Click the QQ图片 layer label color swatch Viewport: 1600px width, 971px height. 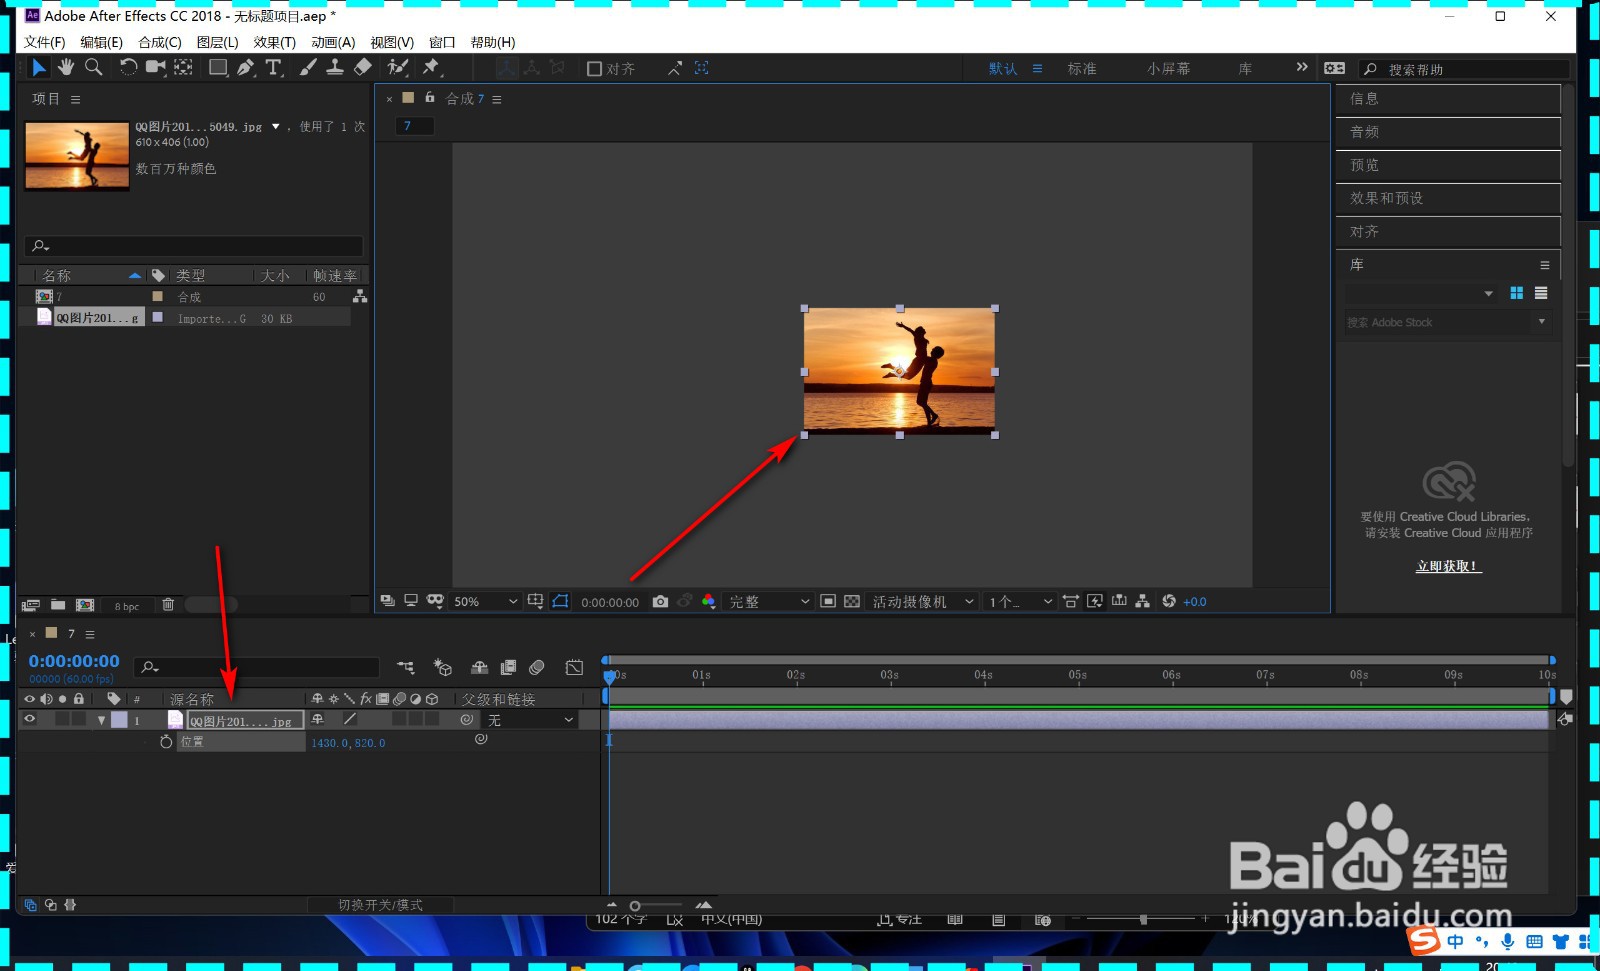tap(119, 720)
